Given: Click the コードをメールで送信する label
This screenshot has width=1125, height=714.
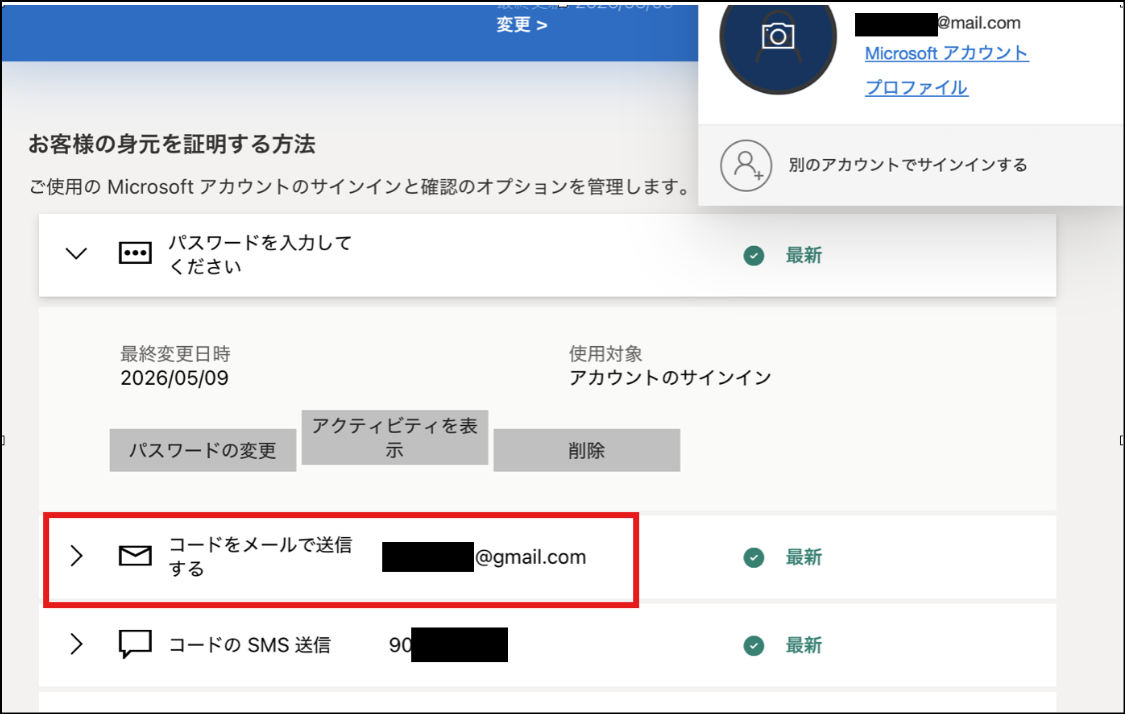Looking at the screenshot, I should coord(260,557).
